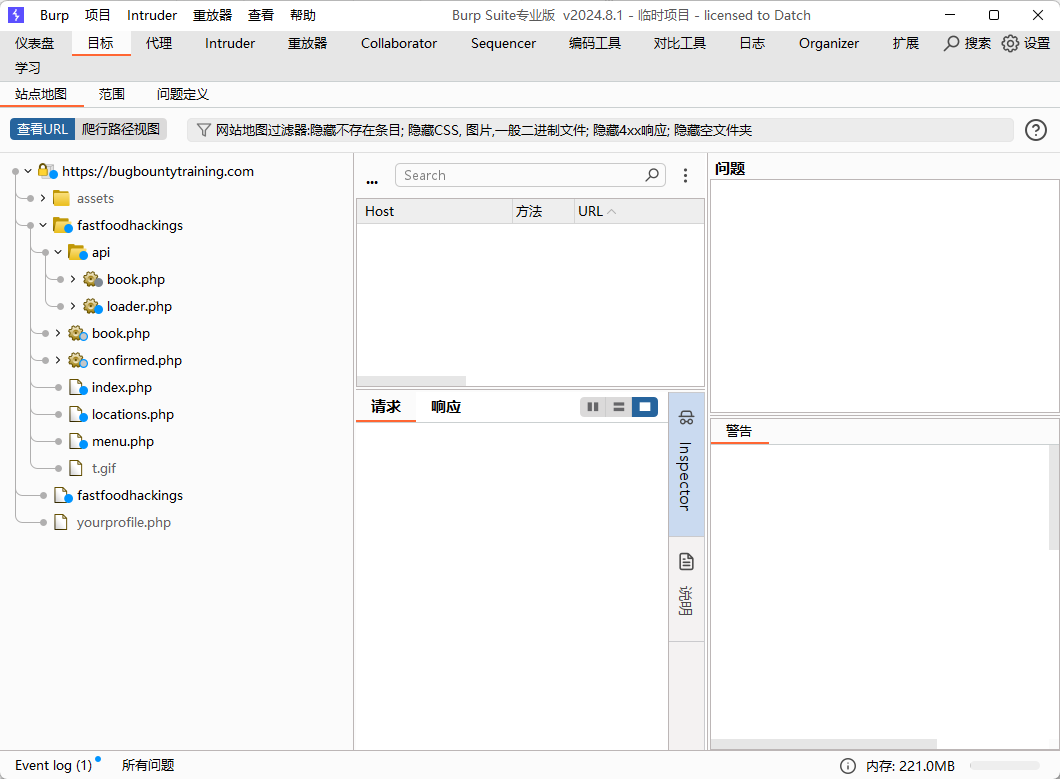Open the 项目 menu
Image resolution: width=1060 pixels, height=779 pixels.
97,15
